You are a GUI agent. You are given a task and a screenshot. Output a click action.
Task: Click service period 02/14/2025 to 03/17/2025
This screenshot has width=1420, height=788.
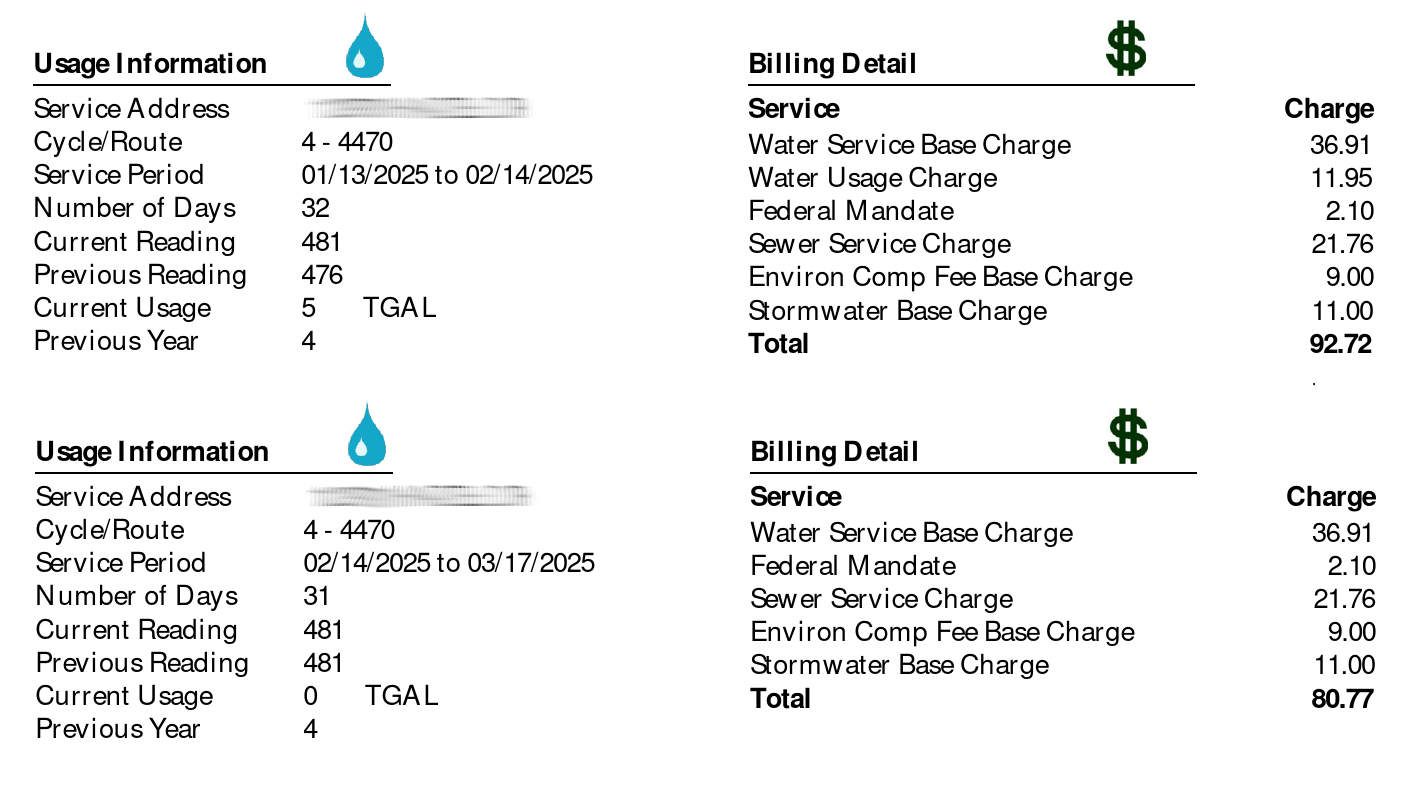(x=448, y=563)
